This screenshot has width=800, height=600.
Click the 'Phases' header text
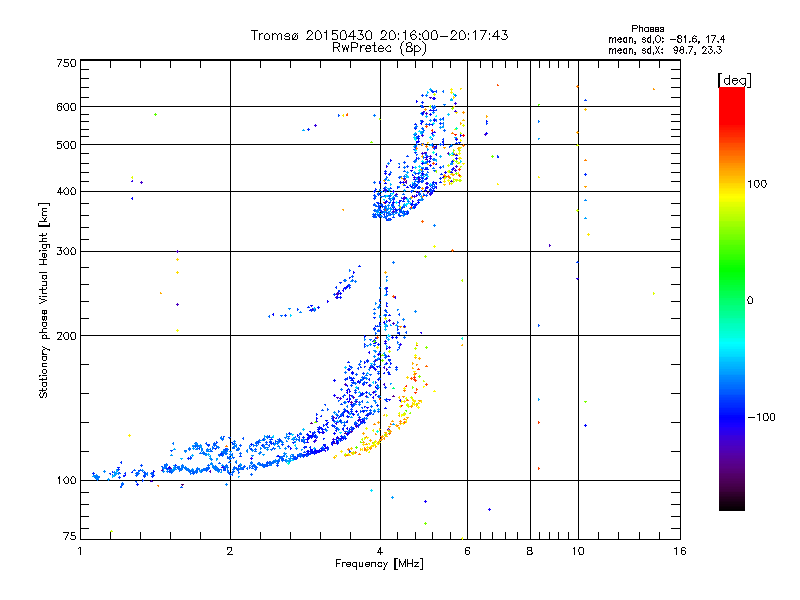click(x=647, y=29)
